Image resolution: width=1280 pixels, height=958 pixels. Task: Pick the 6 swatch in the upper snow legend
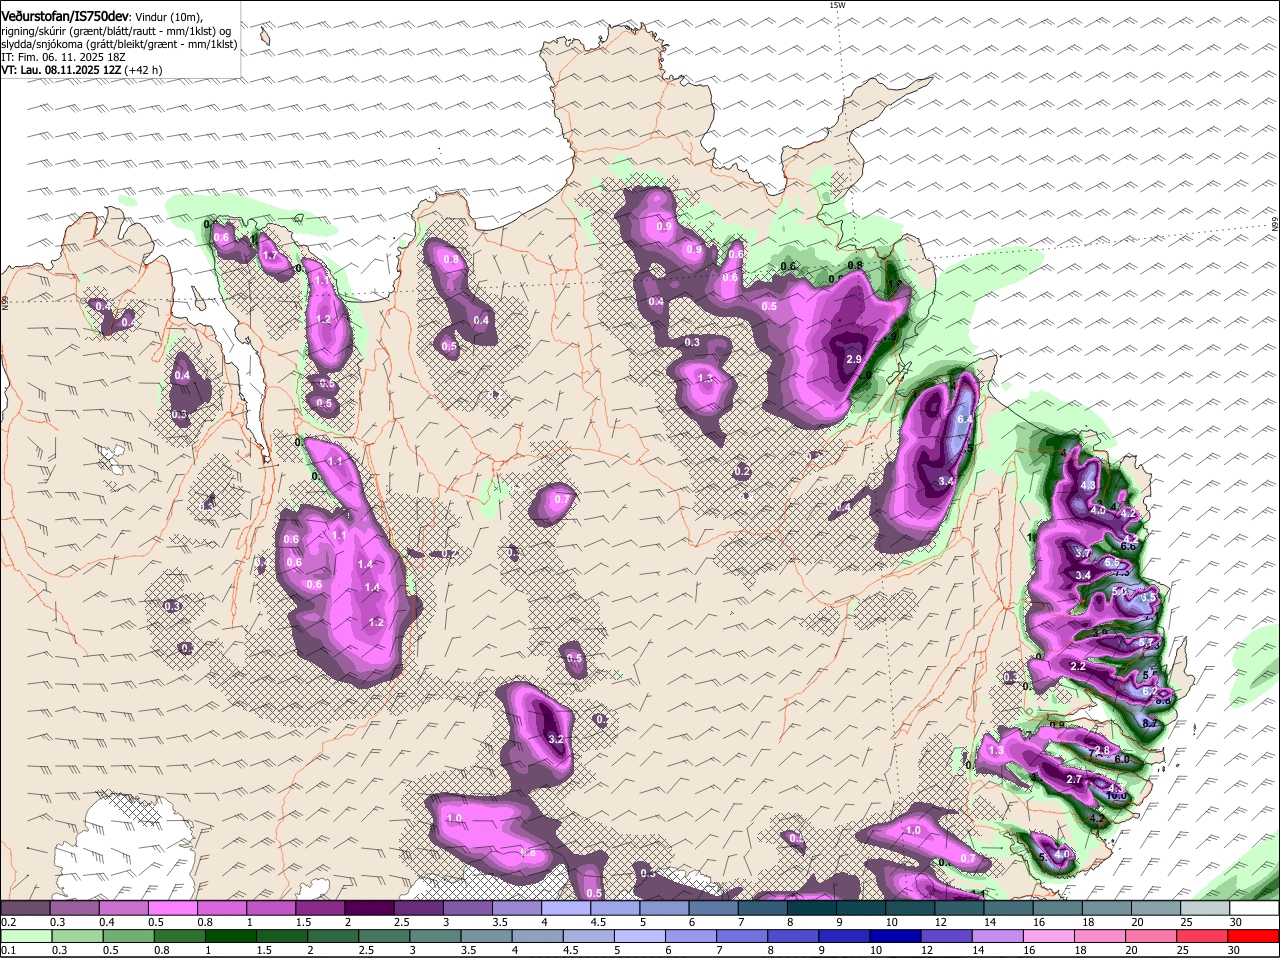[x=714, y=908]
